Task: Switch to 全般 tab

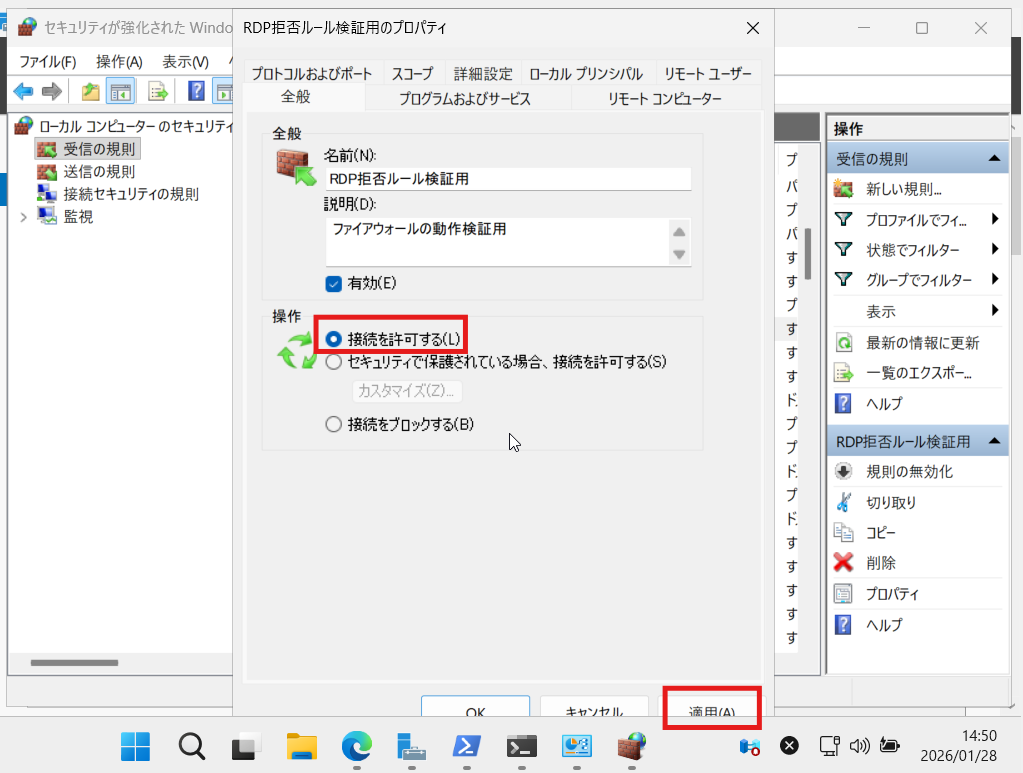Action: 296,97
